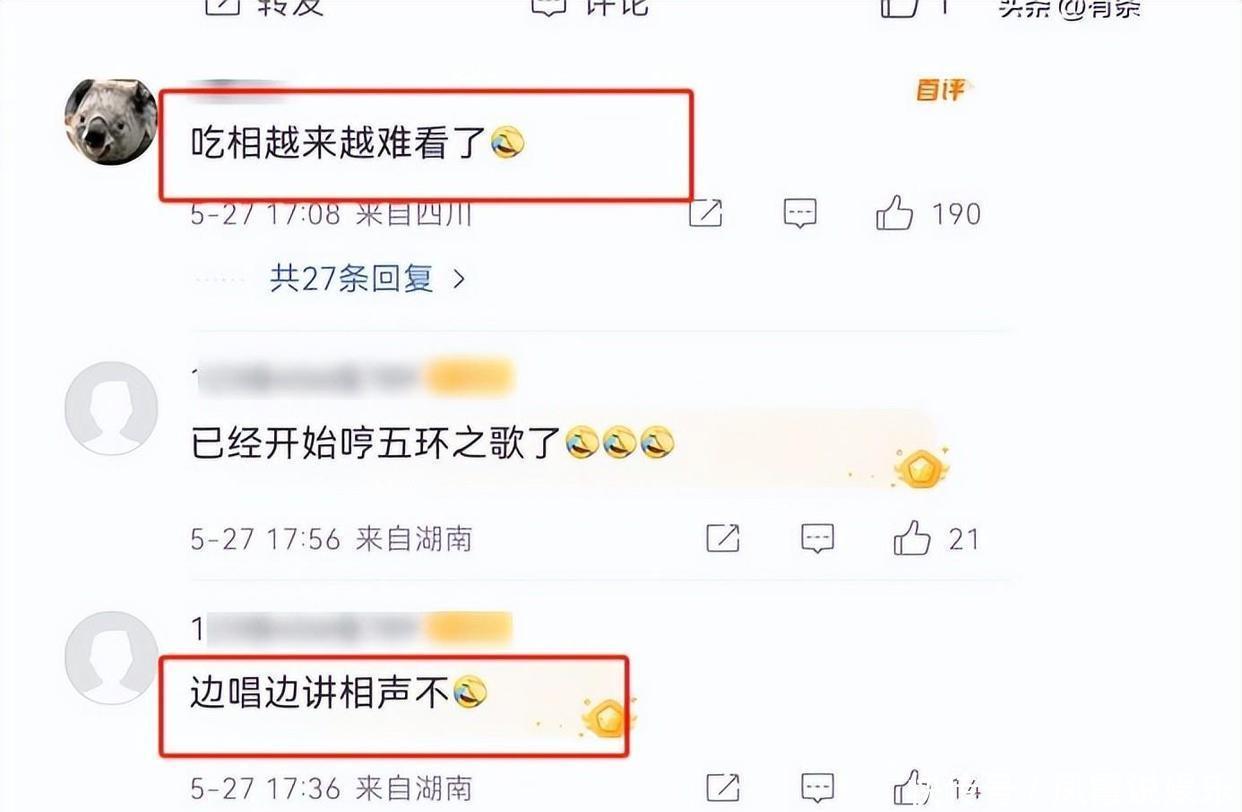The height and width of the screenshot is (812, 1242).
Task: Like the 边唱边讲相声不 comment
Action: click(912, 787)
